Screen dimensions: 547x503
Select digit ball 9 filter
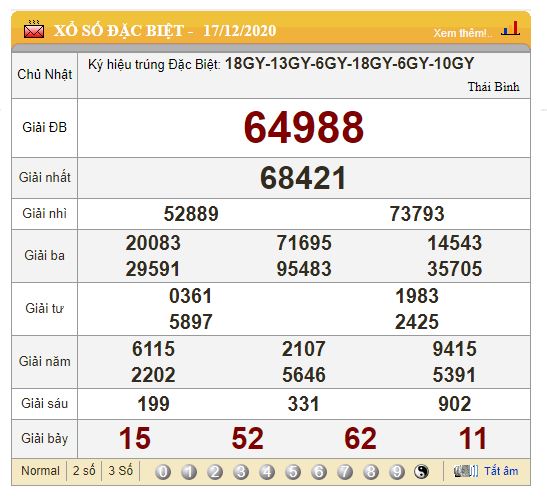click(x=397, y=472)
